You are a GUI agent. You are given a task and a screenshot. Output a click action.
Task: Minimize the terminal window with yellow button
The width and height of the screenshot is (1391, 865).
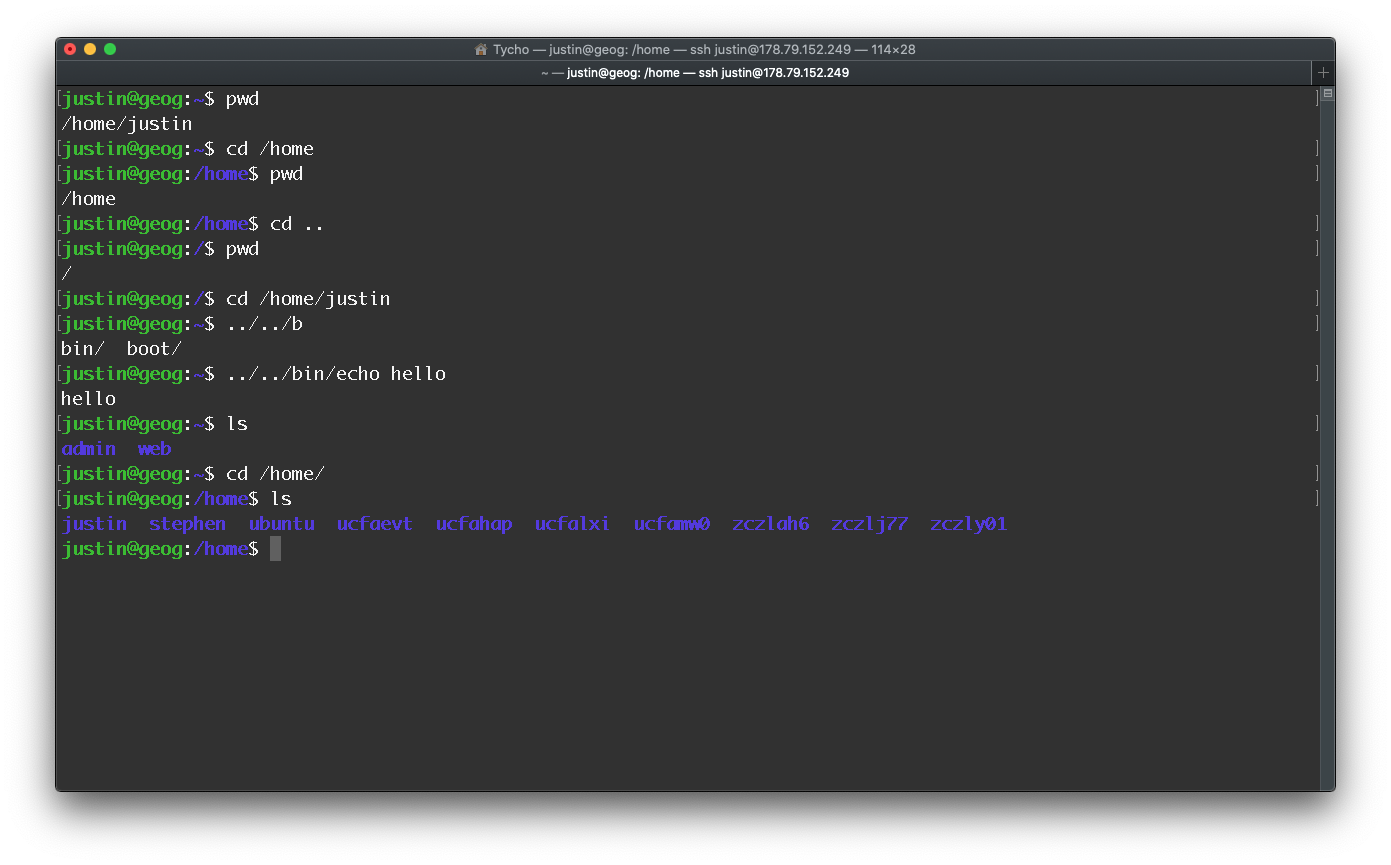(90, 49)
